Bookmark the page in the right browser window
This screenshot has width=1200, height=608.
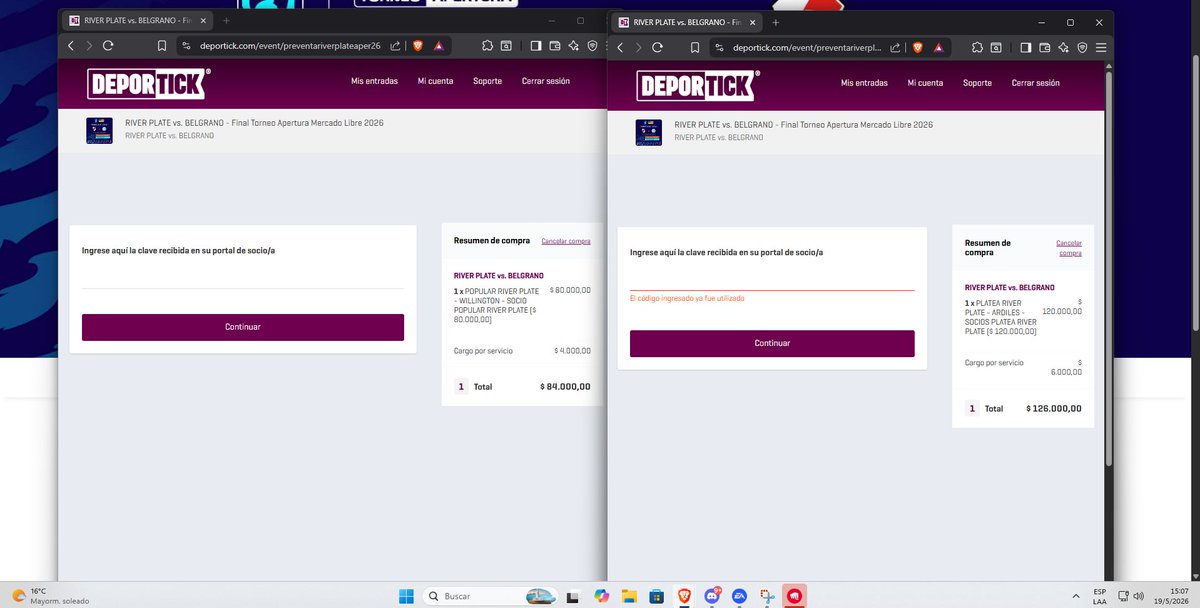click(x=695, y=47)
